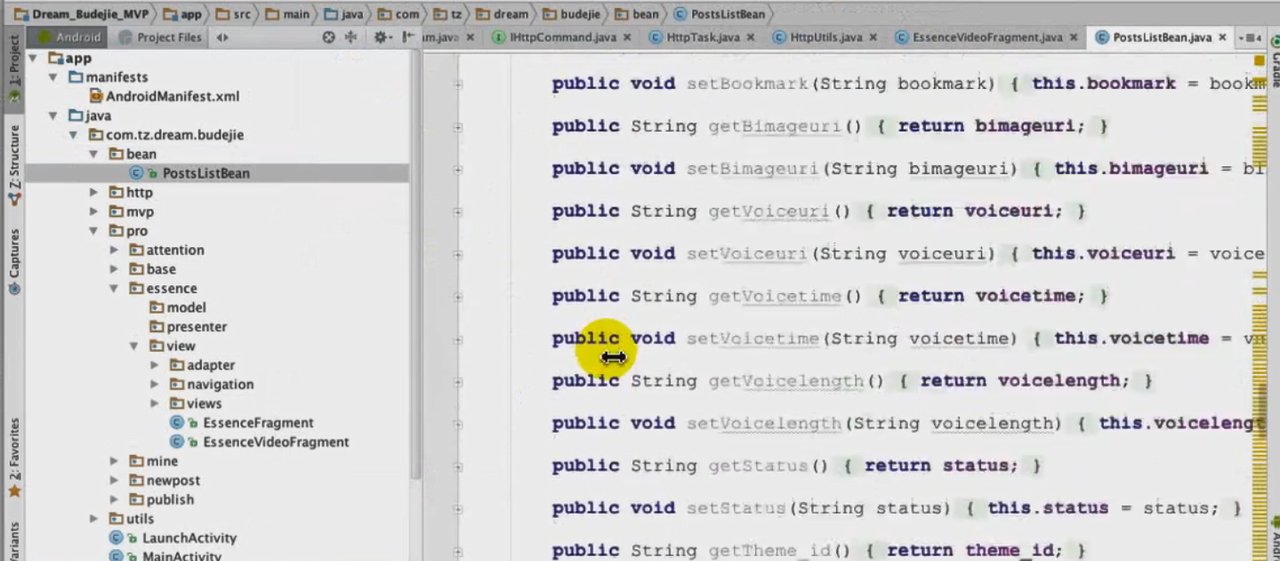
Task: Select the publish package
Action: [161, 500]
